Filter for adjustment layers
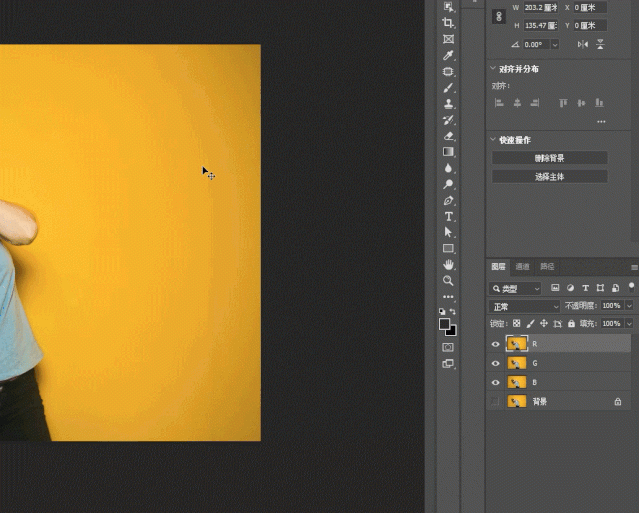Screen dimensions: 639x513 coord(570,288)
